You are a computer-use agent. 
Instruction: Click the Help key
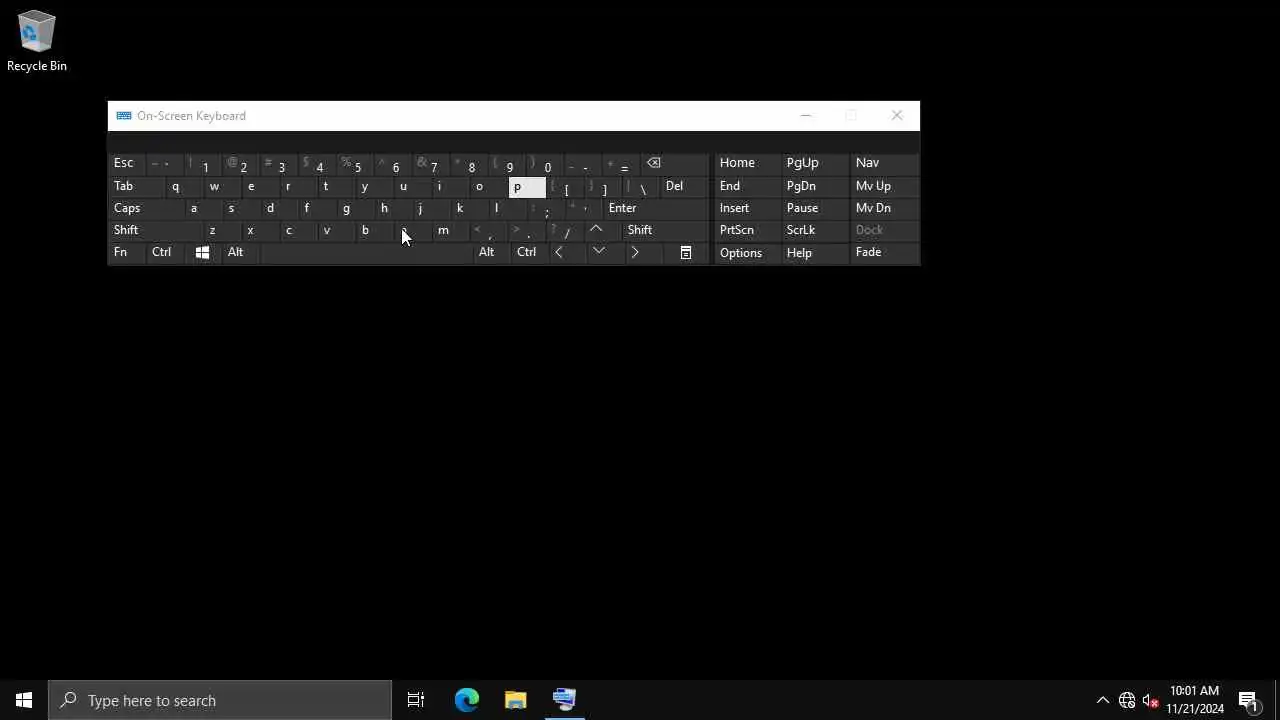[815, 253]
